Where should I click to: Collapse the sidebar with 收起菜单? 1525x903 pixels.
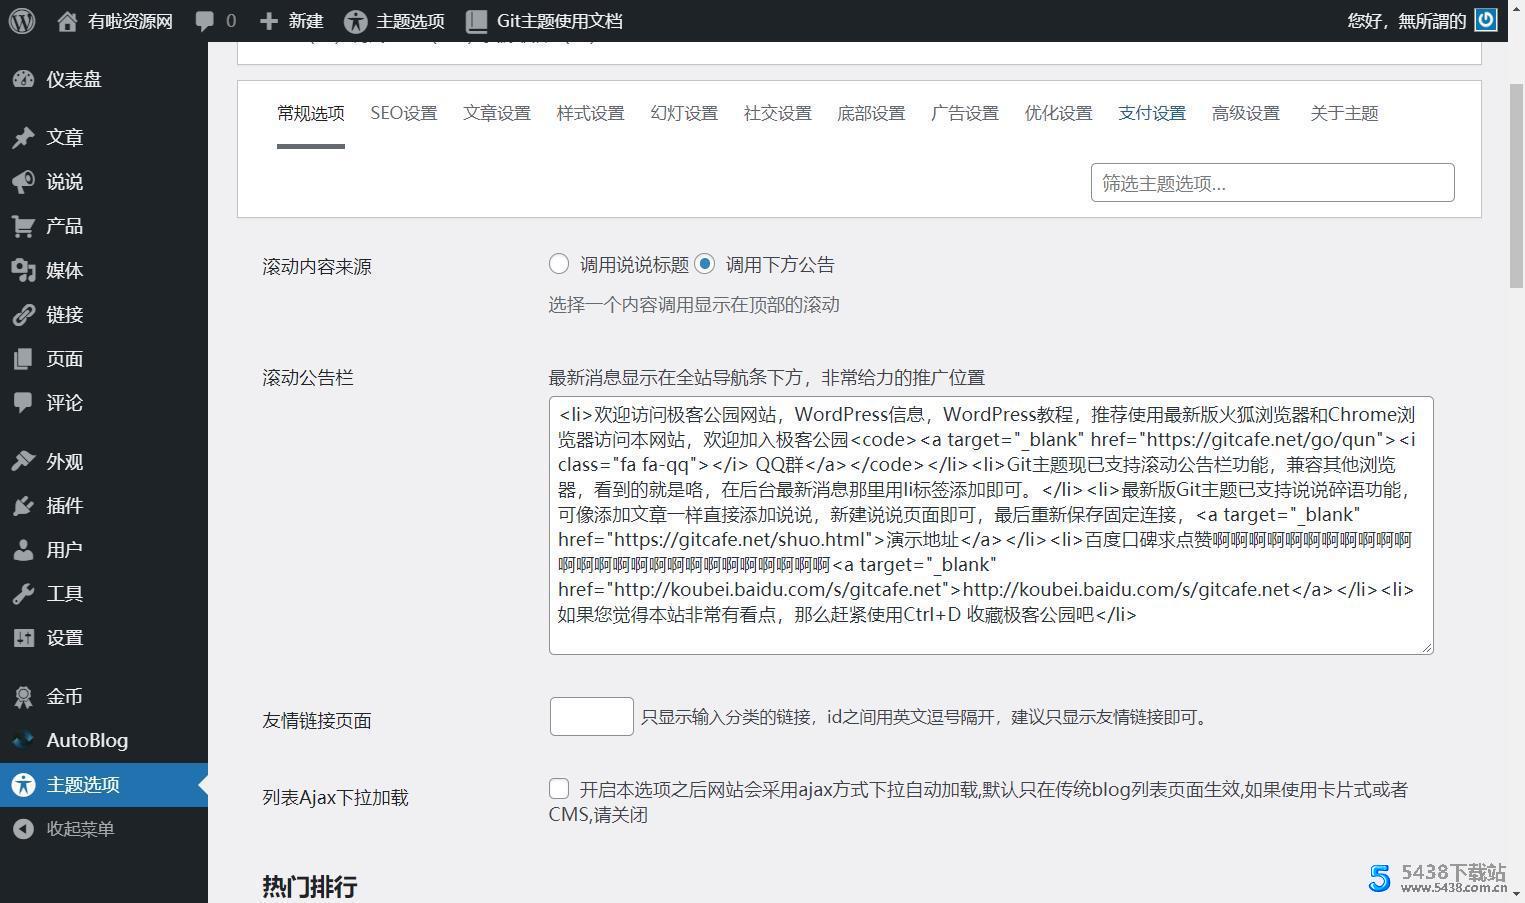[x=79, y=829]
